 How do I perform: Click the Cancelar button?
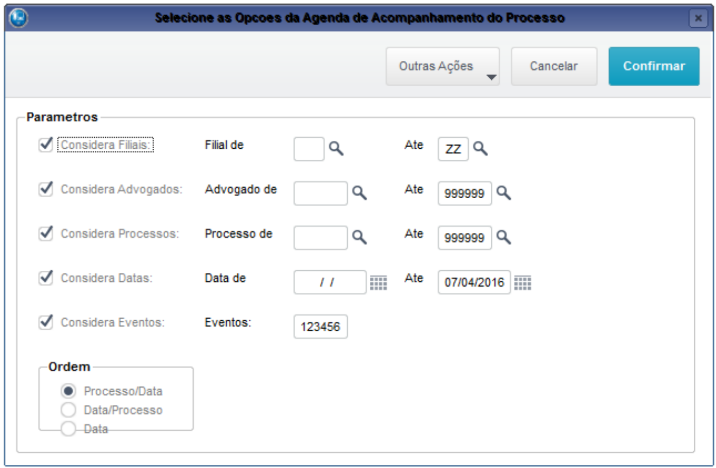553,66
